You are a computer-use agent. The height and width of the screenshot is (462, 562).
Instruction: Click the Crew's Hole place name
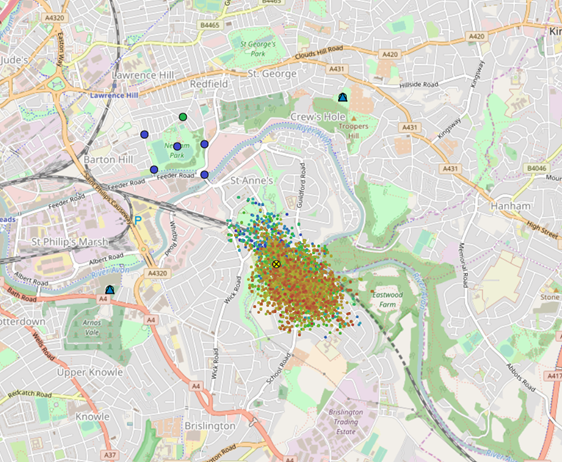(x=318, y=117)
